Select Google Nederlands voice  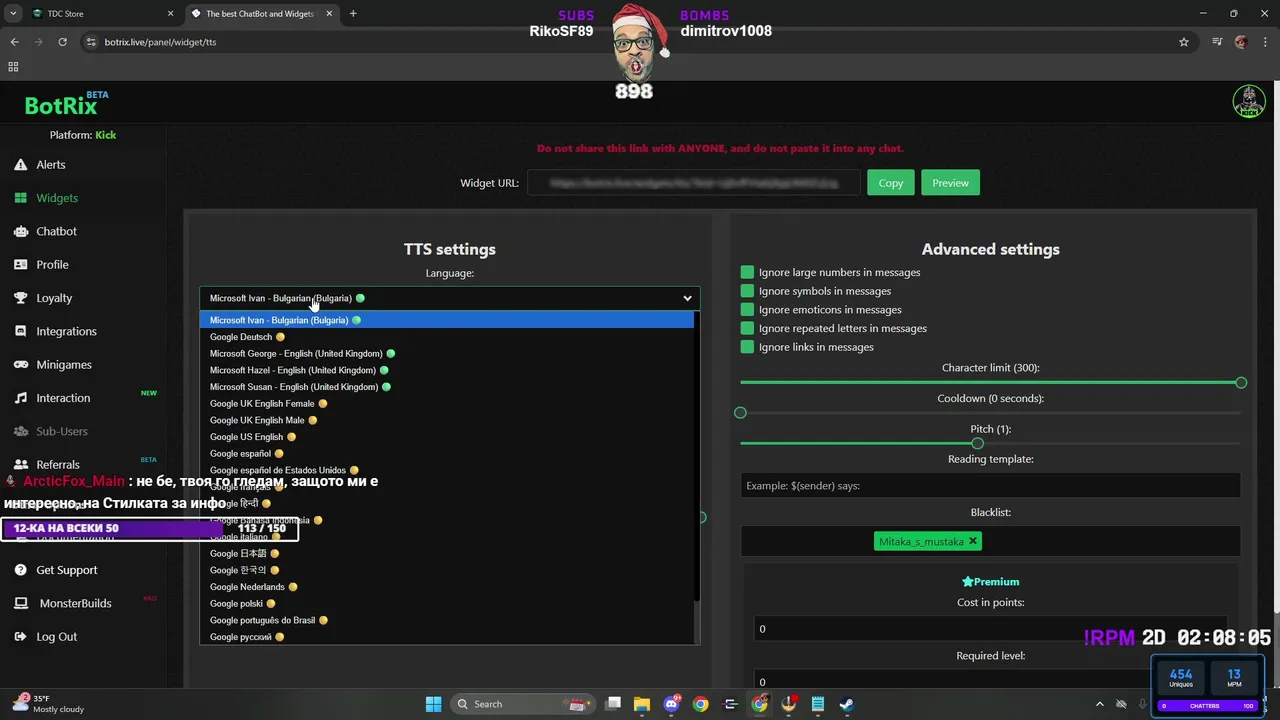click(x=447, y=587)
